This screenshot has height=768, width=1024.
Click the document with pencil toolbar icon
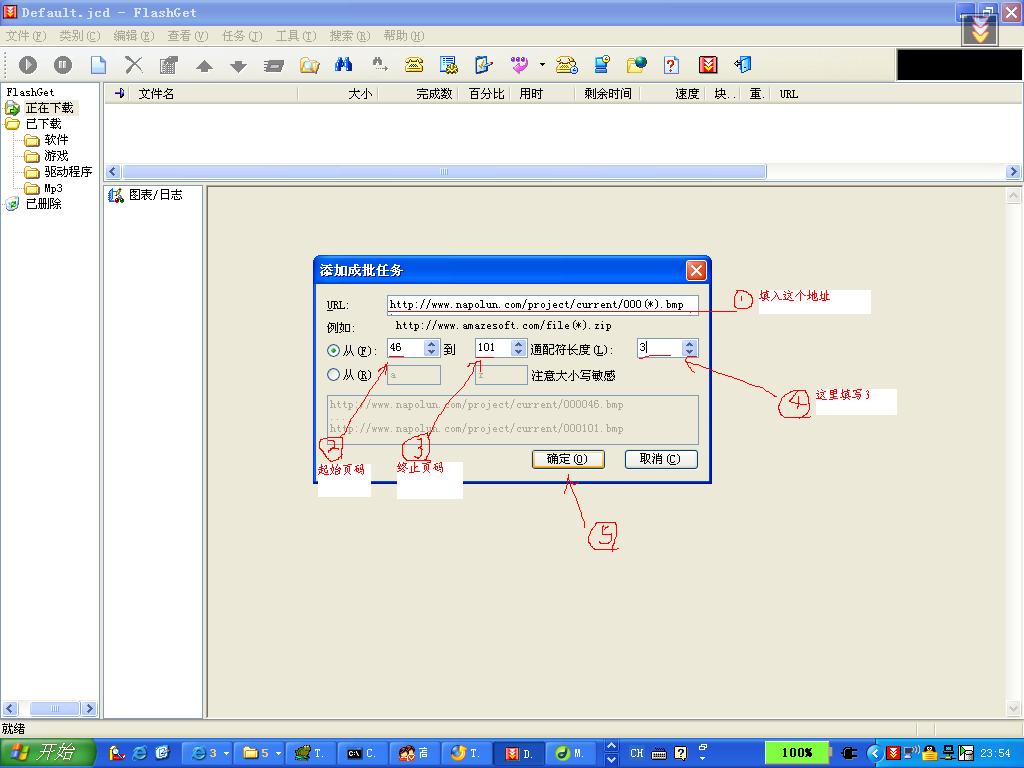coord(483,65)
